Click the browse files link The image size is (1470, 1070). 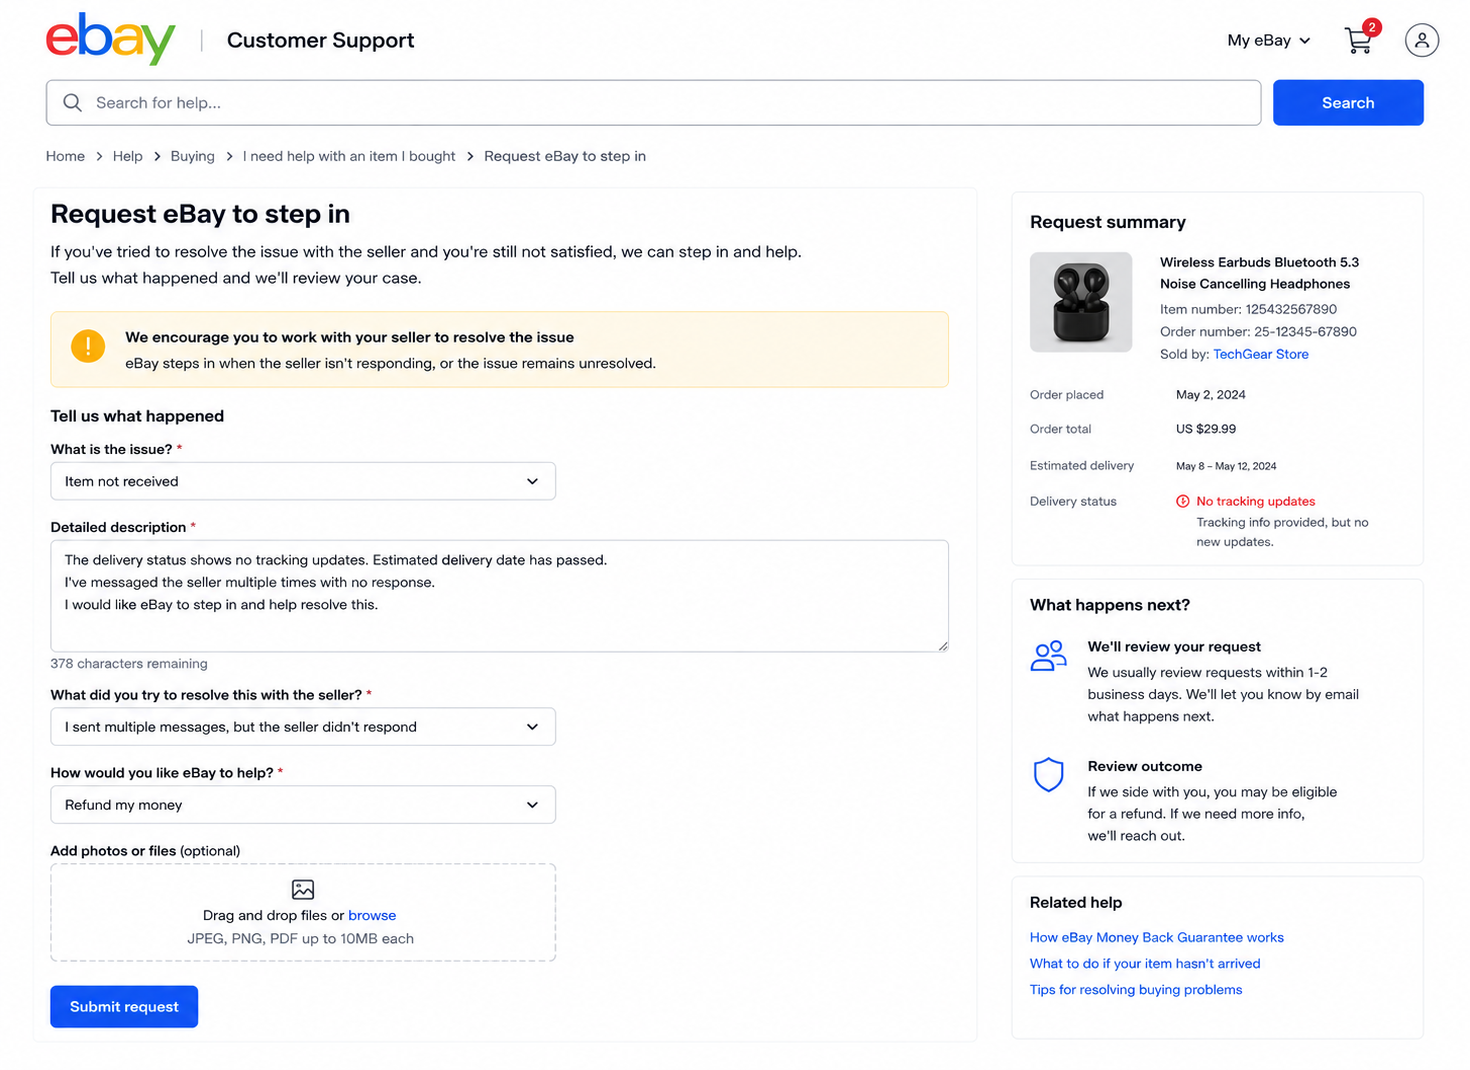(372, 915)
